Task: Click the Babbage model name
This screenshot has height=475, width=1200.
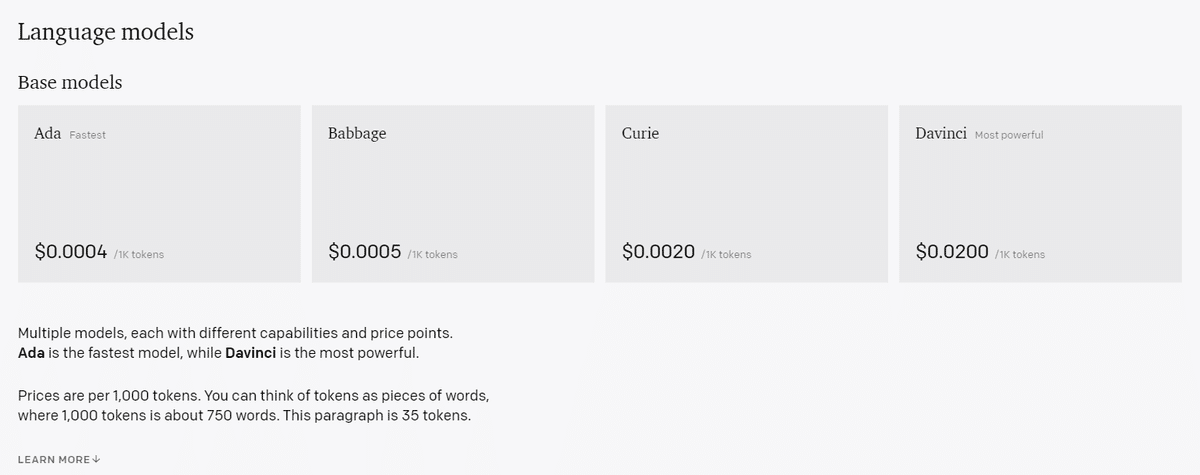Action: 357,133
